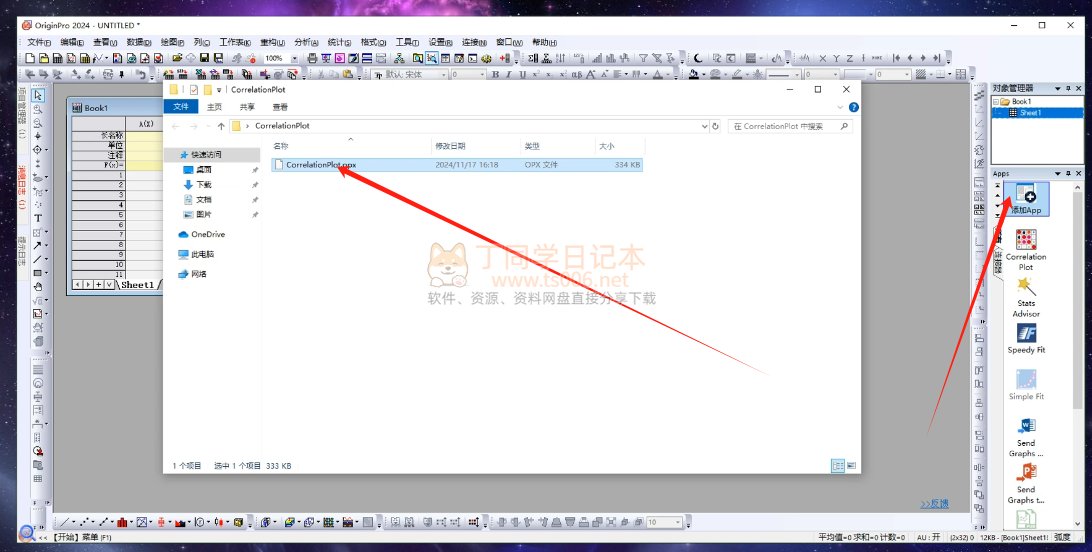Sort files by 修改日期 column header
Viewport: 1092px width, 552px height.
(x=450, y=146)
